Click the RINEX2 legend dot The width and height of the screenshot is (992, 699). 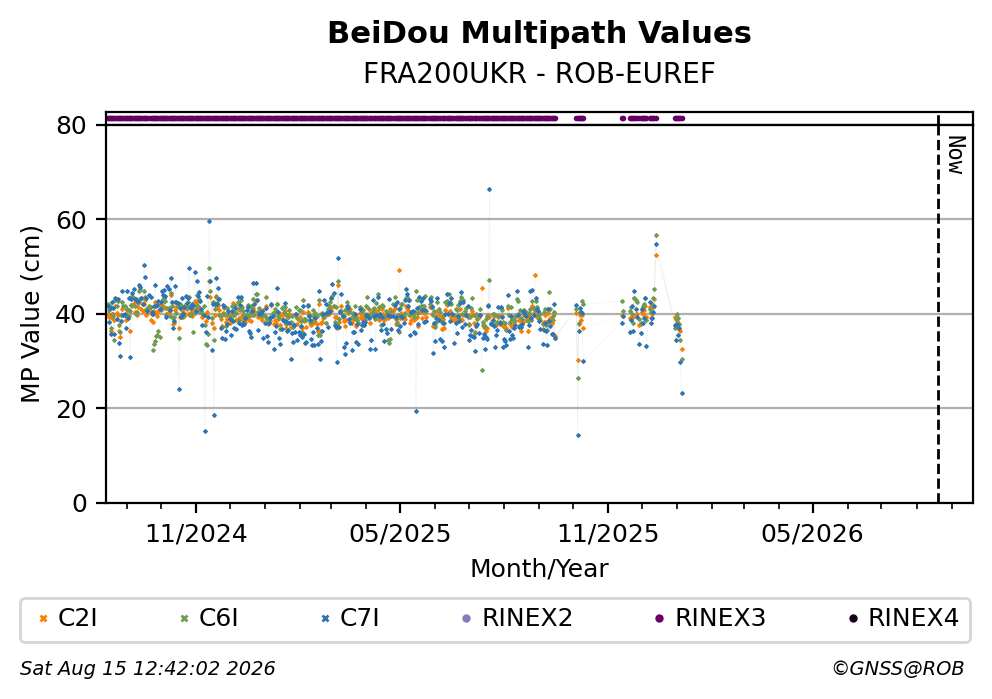click(x=467, y=619)
